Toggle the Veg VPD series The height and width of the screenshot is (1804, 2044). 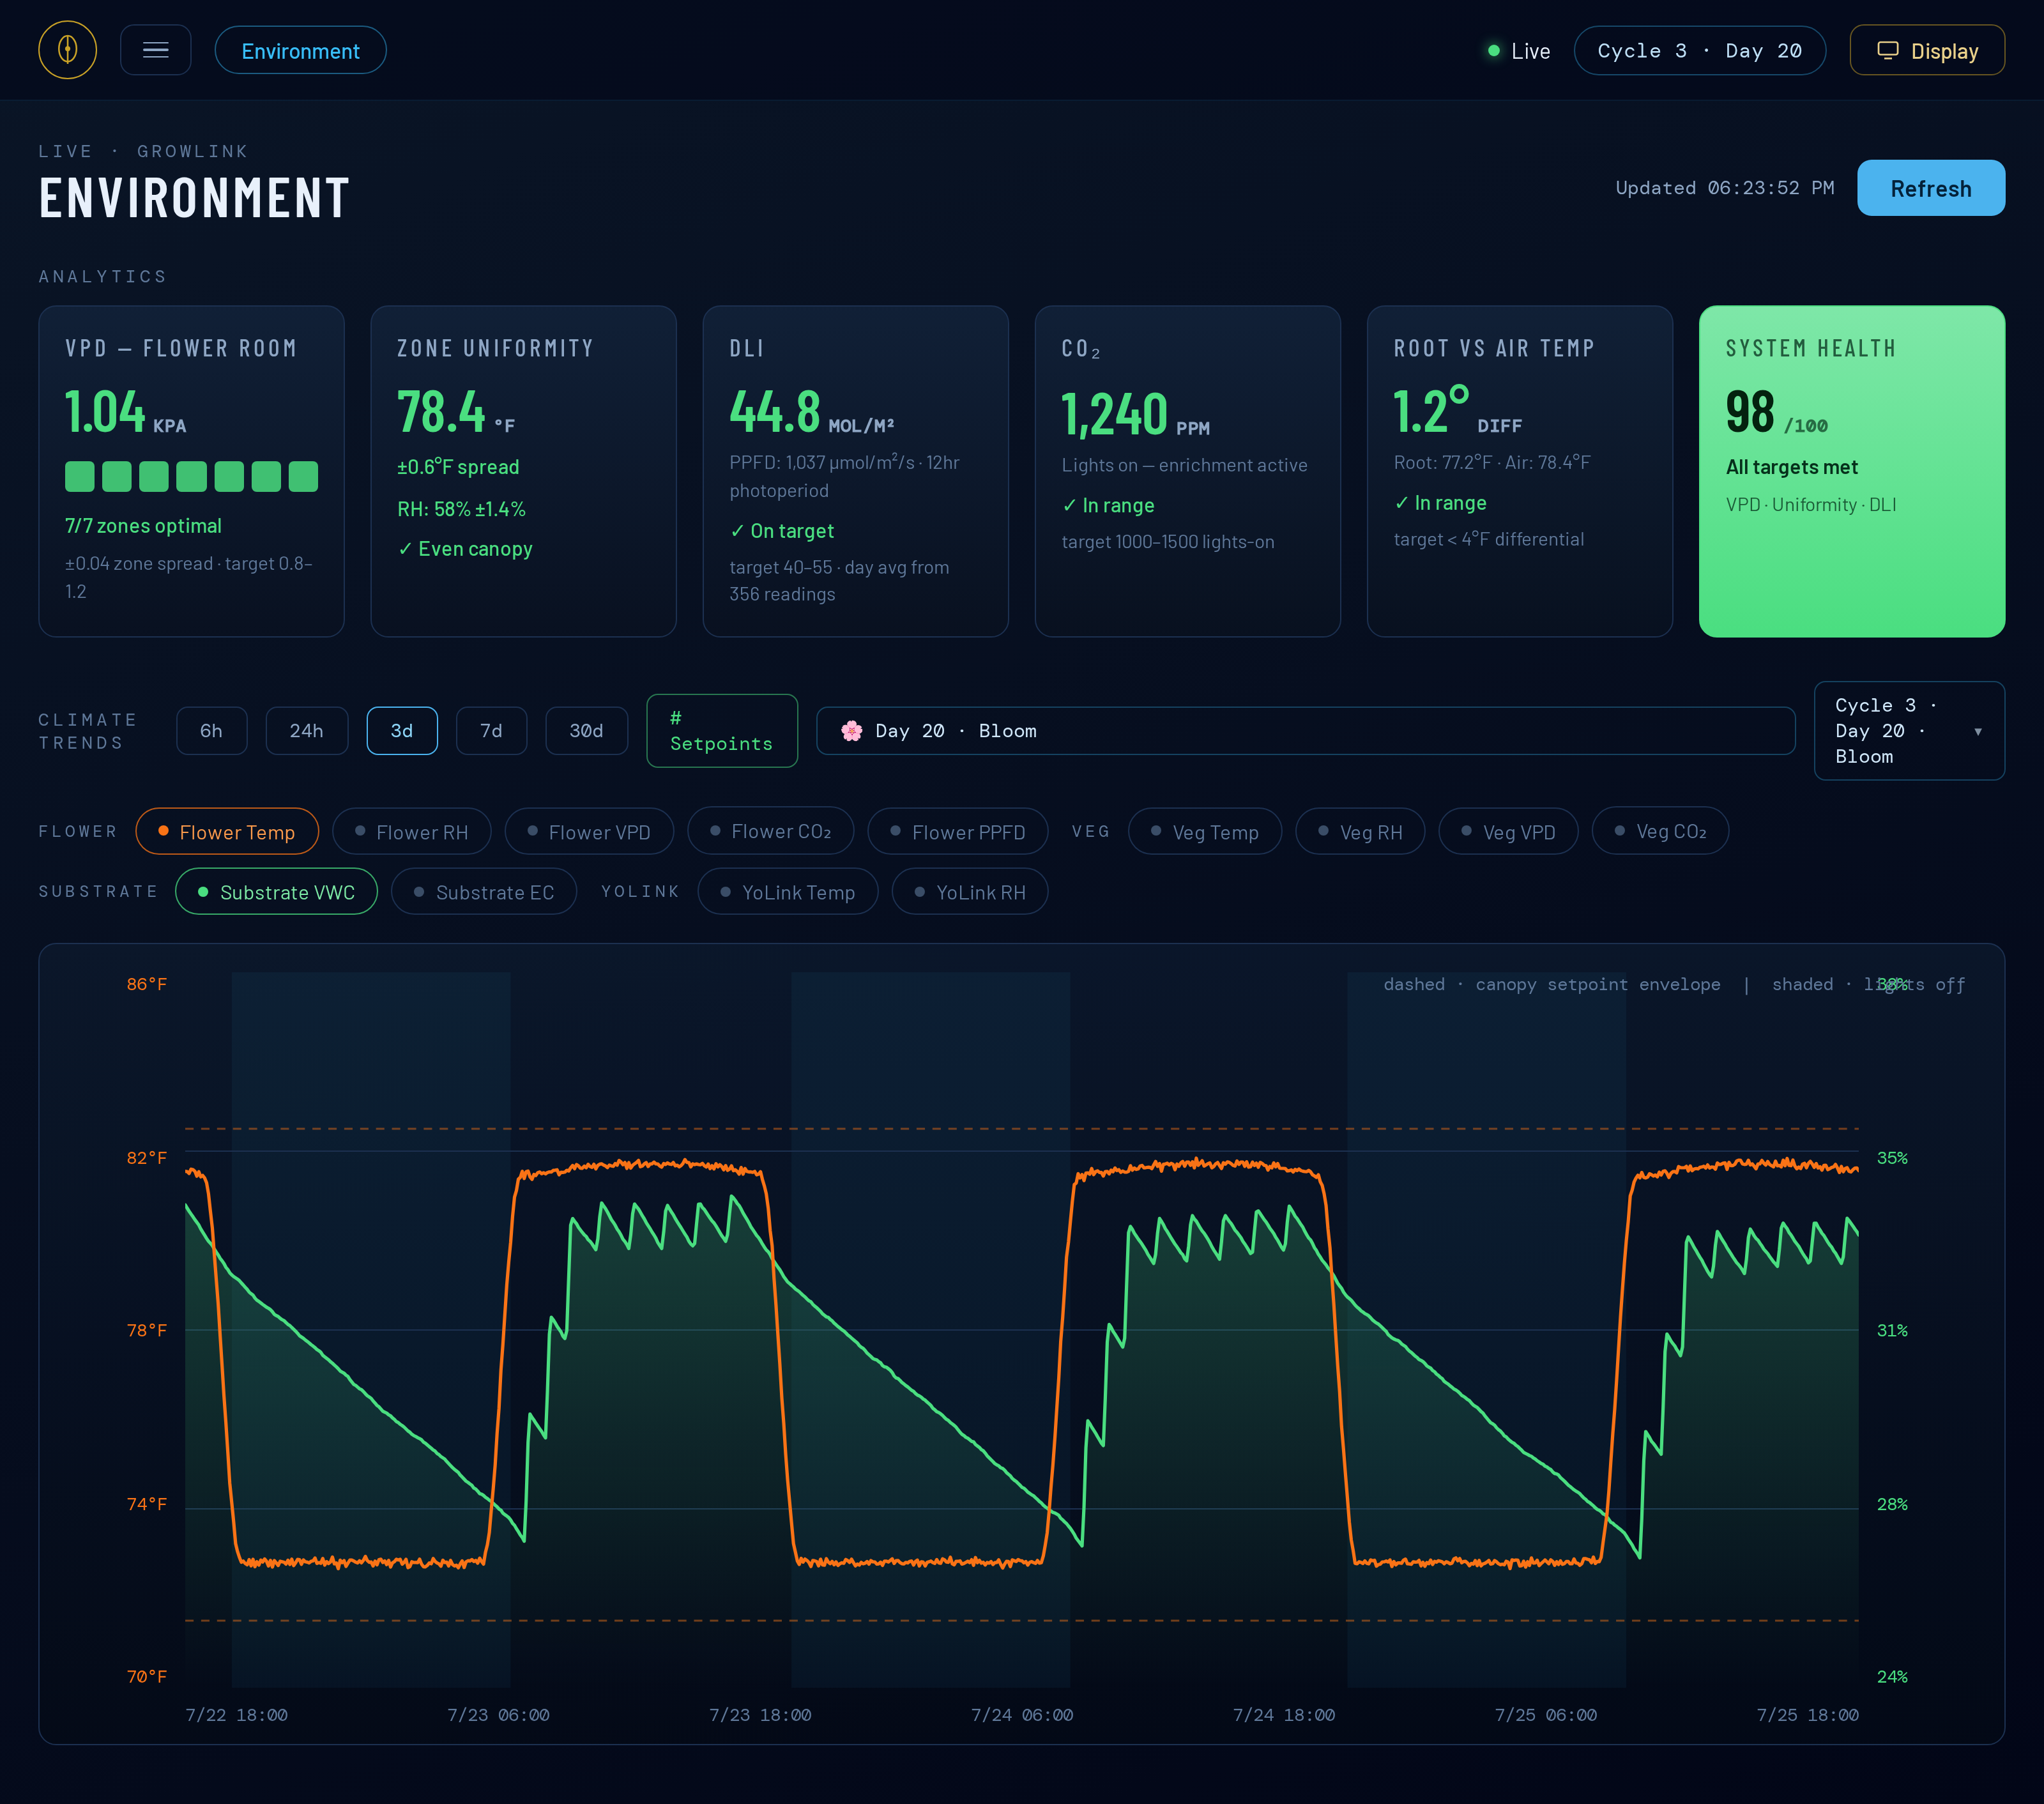[1509, 832]
